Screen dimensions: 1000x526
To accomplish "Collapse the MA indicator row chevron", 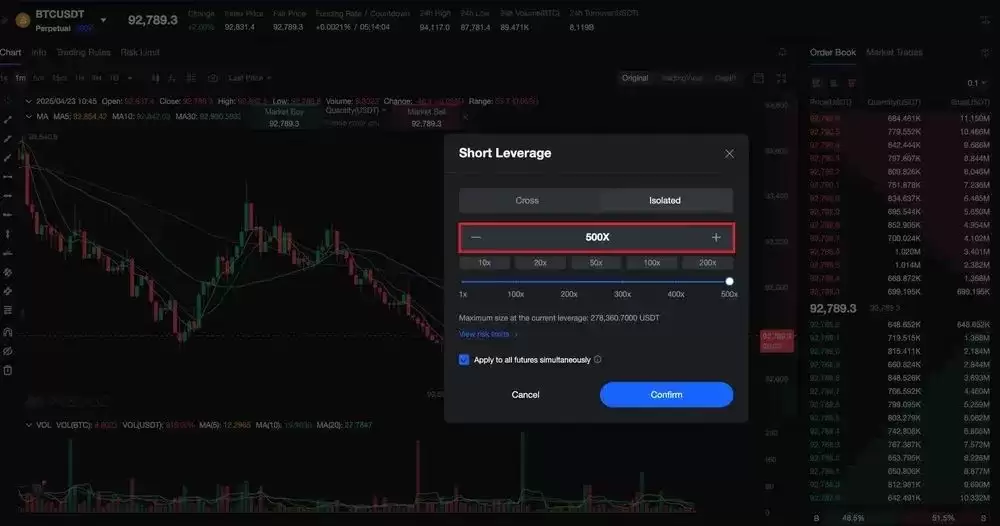I will coord(28,117).
